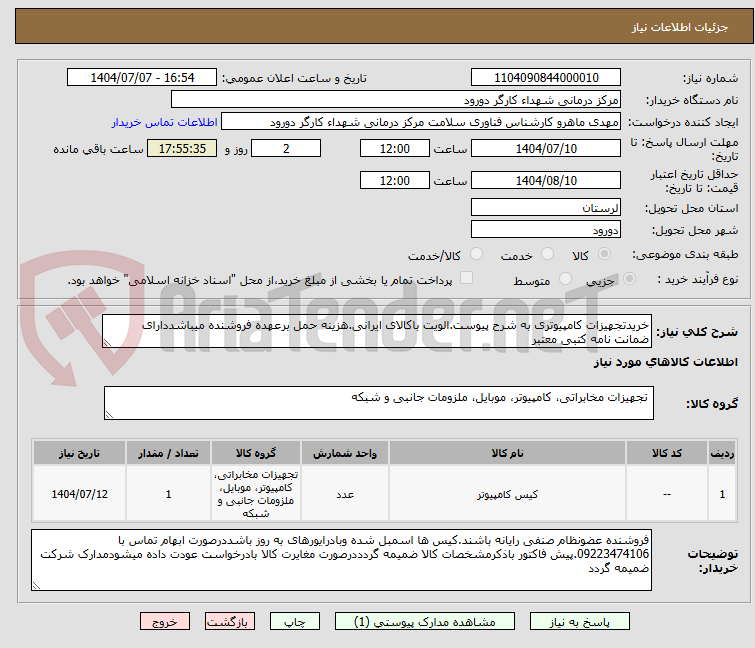Click the remaining time field 17:55:35
The image size is (755, 648).
(x=181, y=149)
